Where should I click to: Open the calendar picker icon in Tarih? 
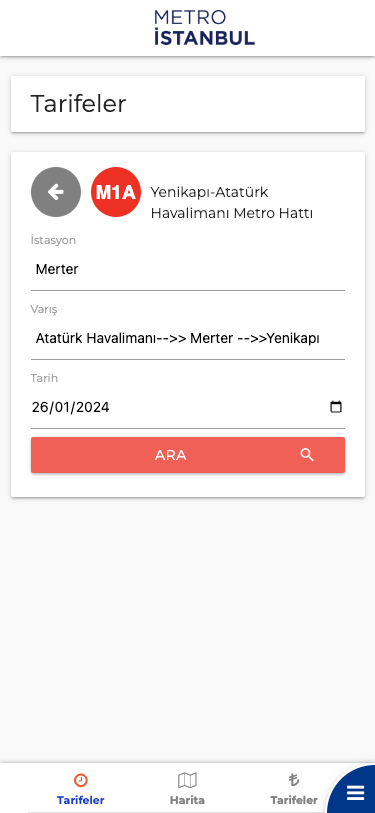(x=336, y=407)
